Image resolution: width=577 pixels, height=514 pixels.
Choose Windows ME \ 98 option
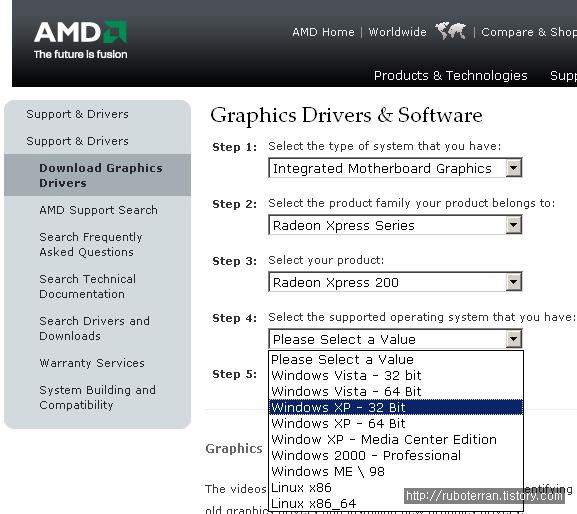pyautogui.click(x=396, y=471)
